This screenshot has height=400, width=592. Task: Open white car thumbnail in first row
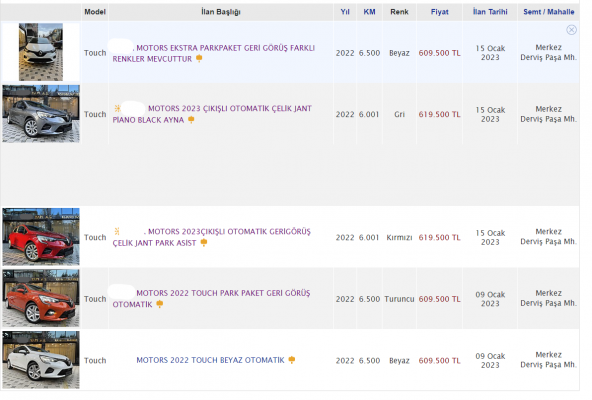pos(41,52)
